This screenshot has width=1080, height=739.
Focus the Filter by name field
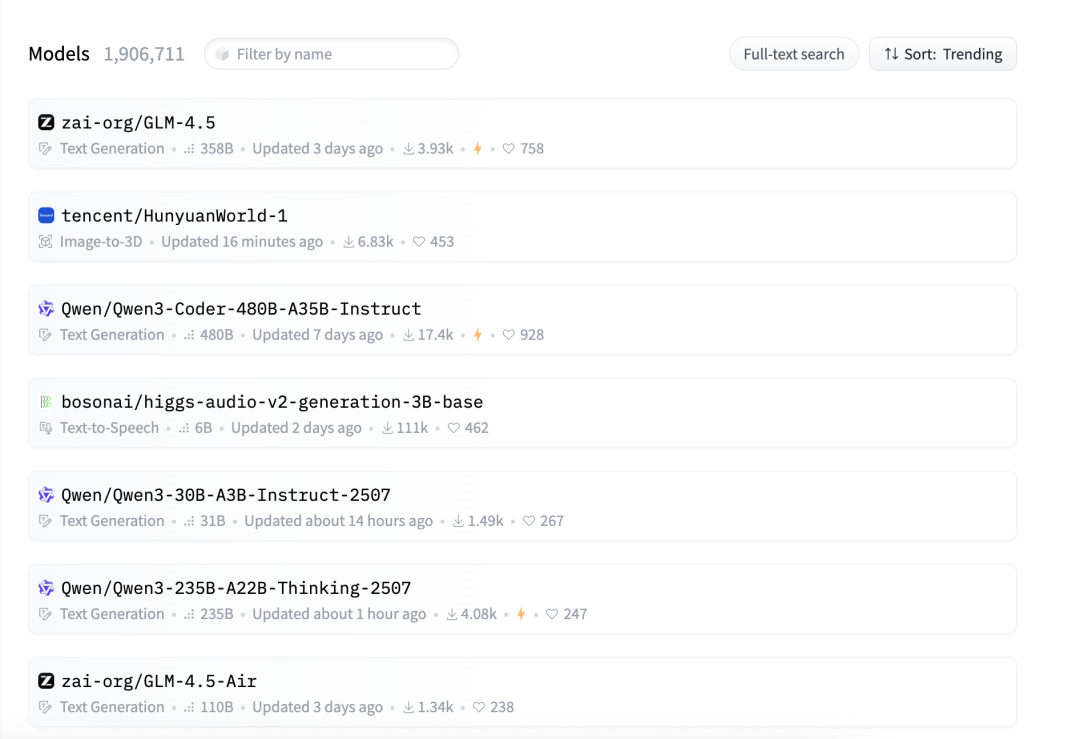click(331, 54)
